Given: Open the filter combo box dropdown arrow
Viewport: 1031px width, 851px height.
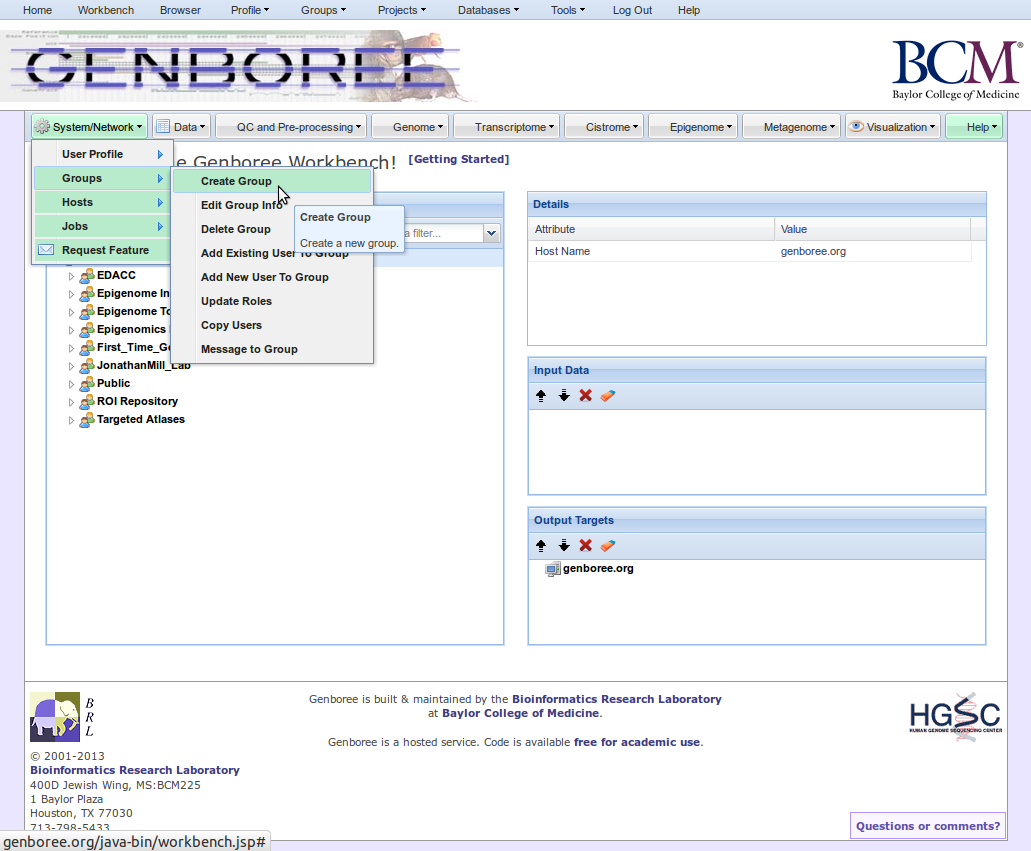Looking at the screenshot, I should [x=491, y=233].
